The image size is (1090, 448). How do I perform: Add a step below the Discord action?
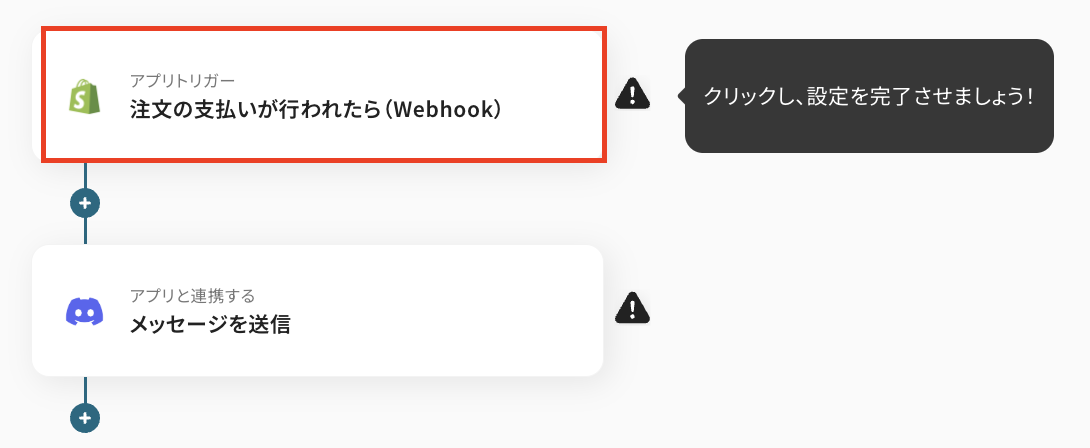(x=85, y=418)
